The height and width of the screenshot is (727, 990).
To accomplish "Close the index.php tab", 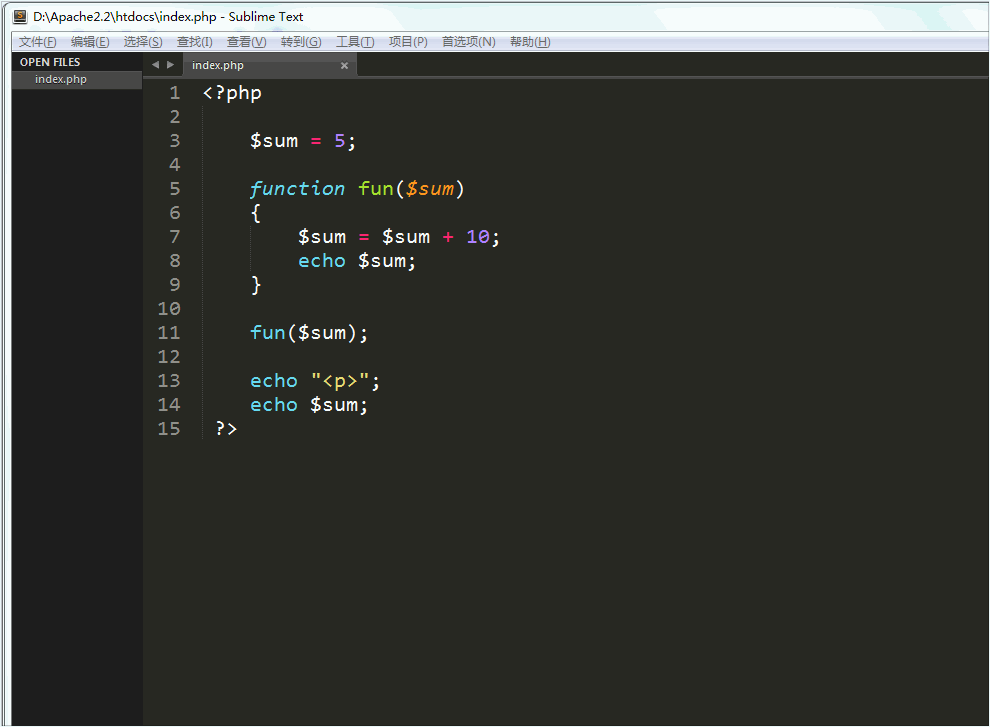I will pos(344,66).
